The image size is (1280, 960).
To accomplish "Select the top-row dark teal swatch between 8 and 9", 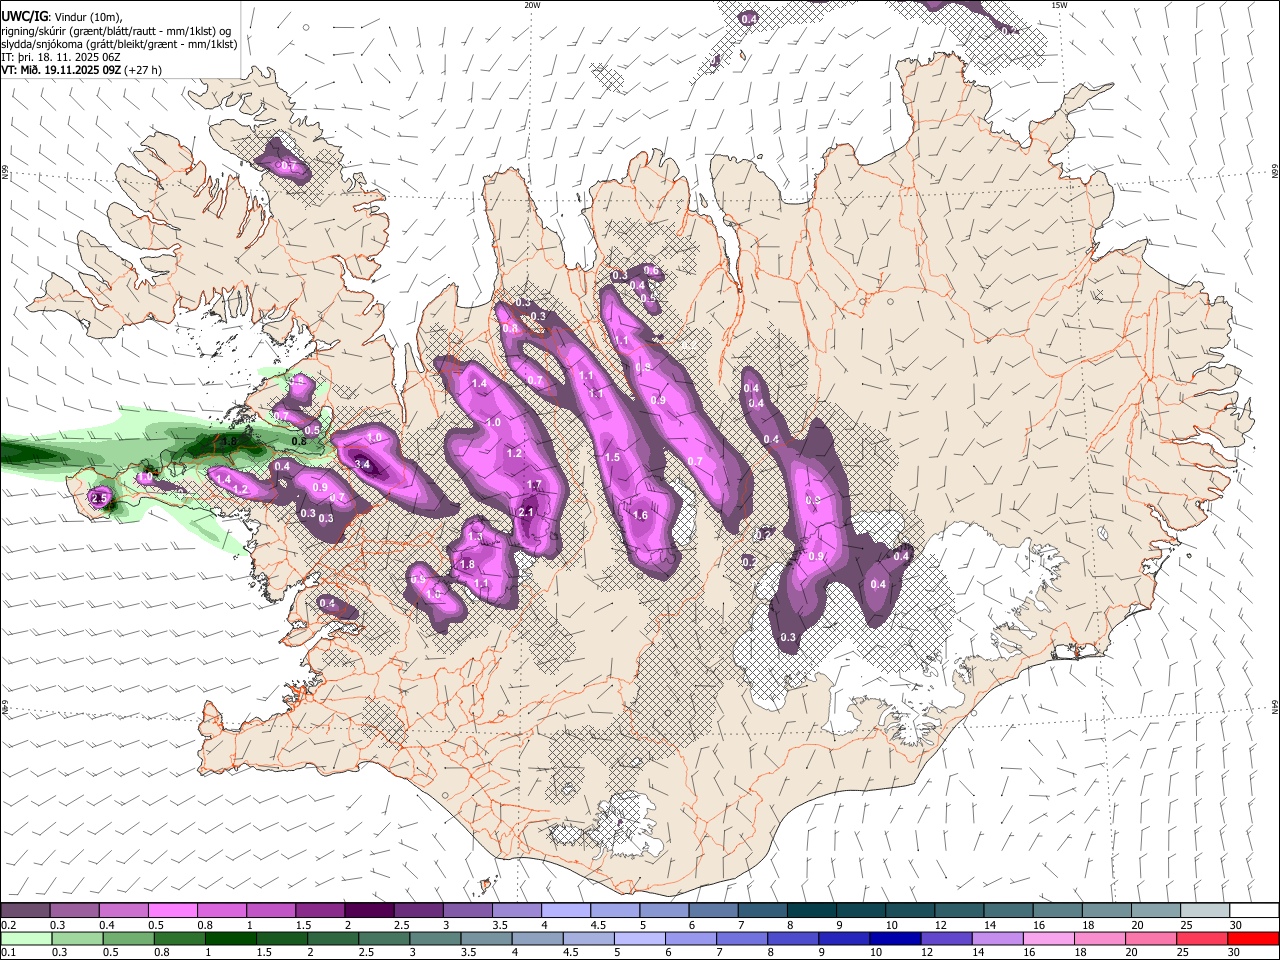I will [812, 910].
